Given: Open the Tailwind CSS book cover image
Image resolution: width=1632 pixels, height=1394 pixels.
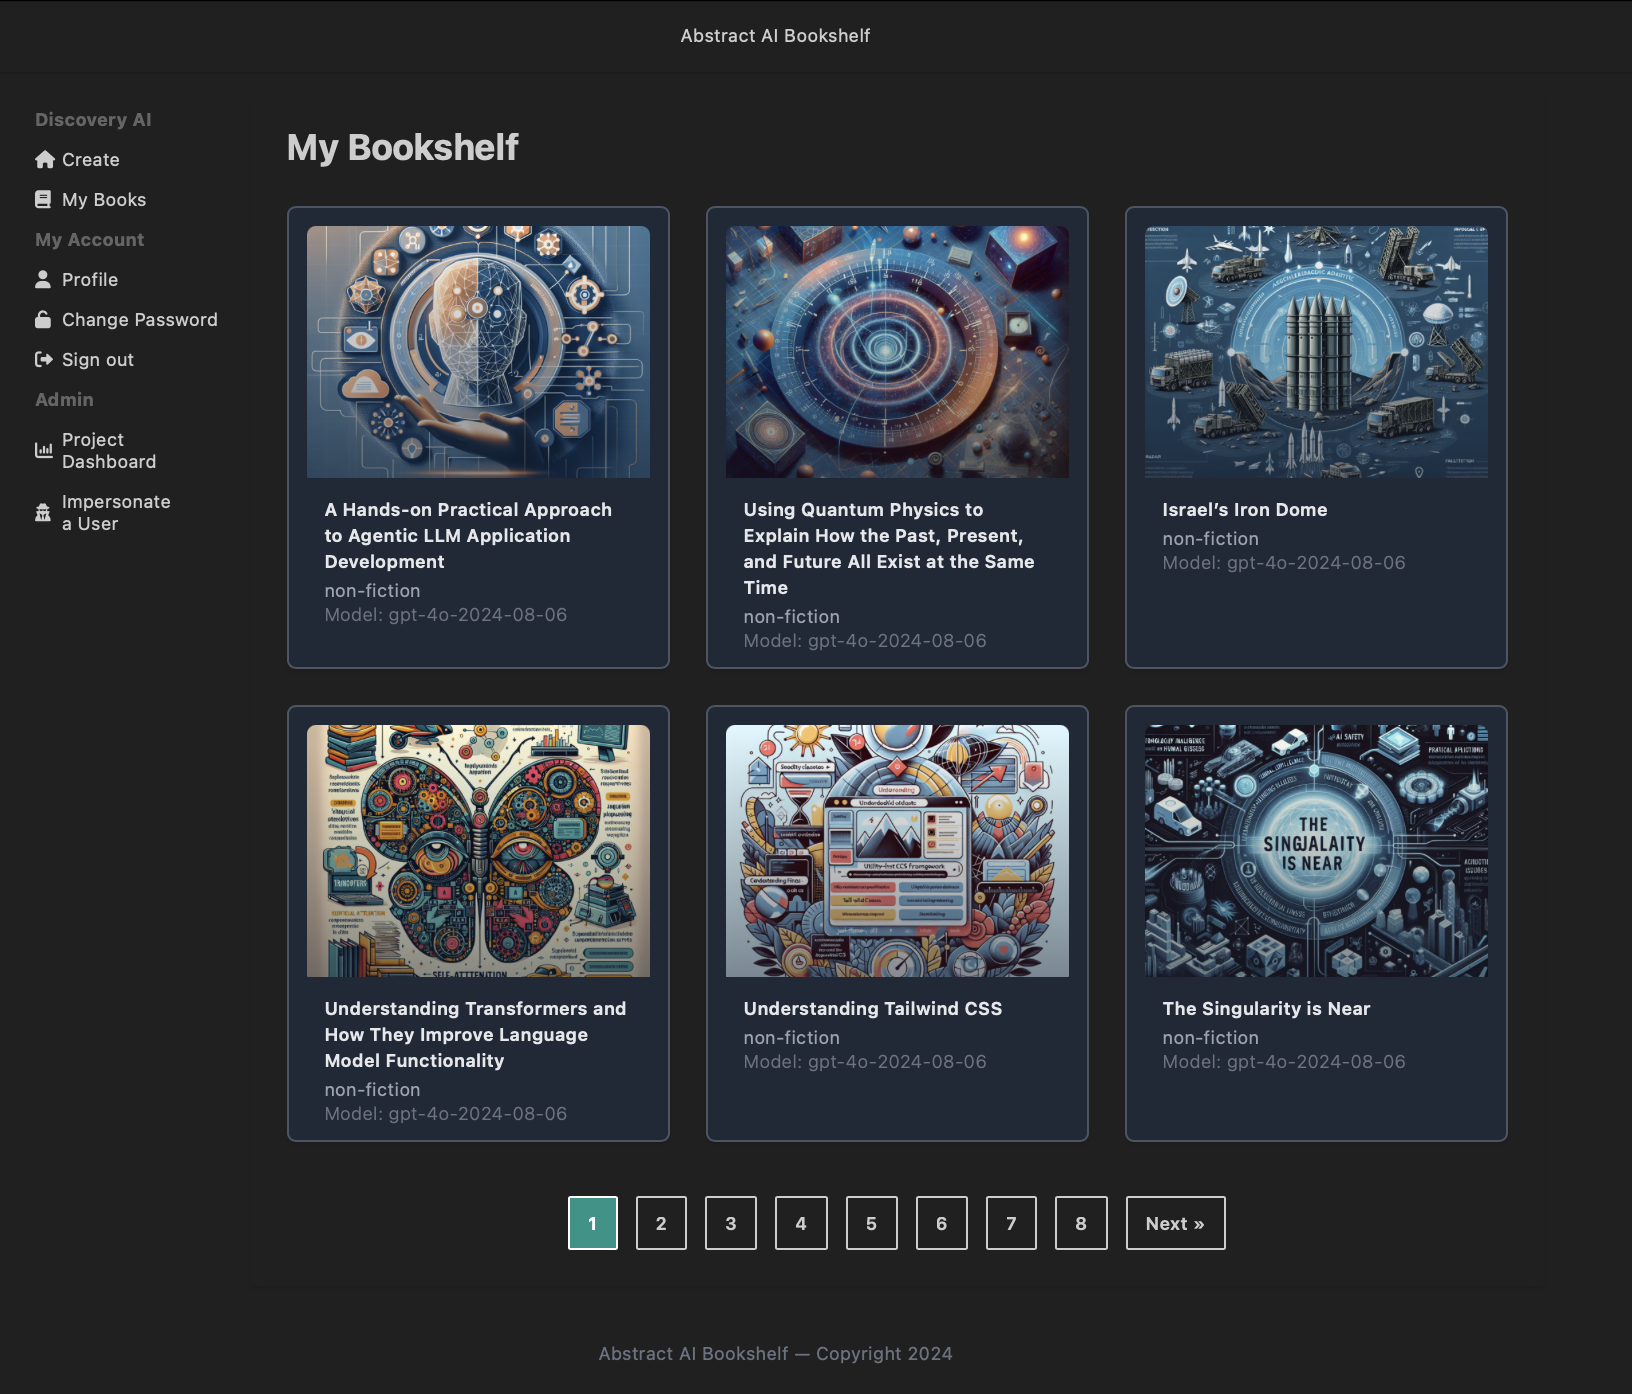Looking at the screenshot, I should [x=897, y=851].
